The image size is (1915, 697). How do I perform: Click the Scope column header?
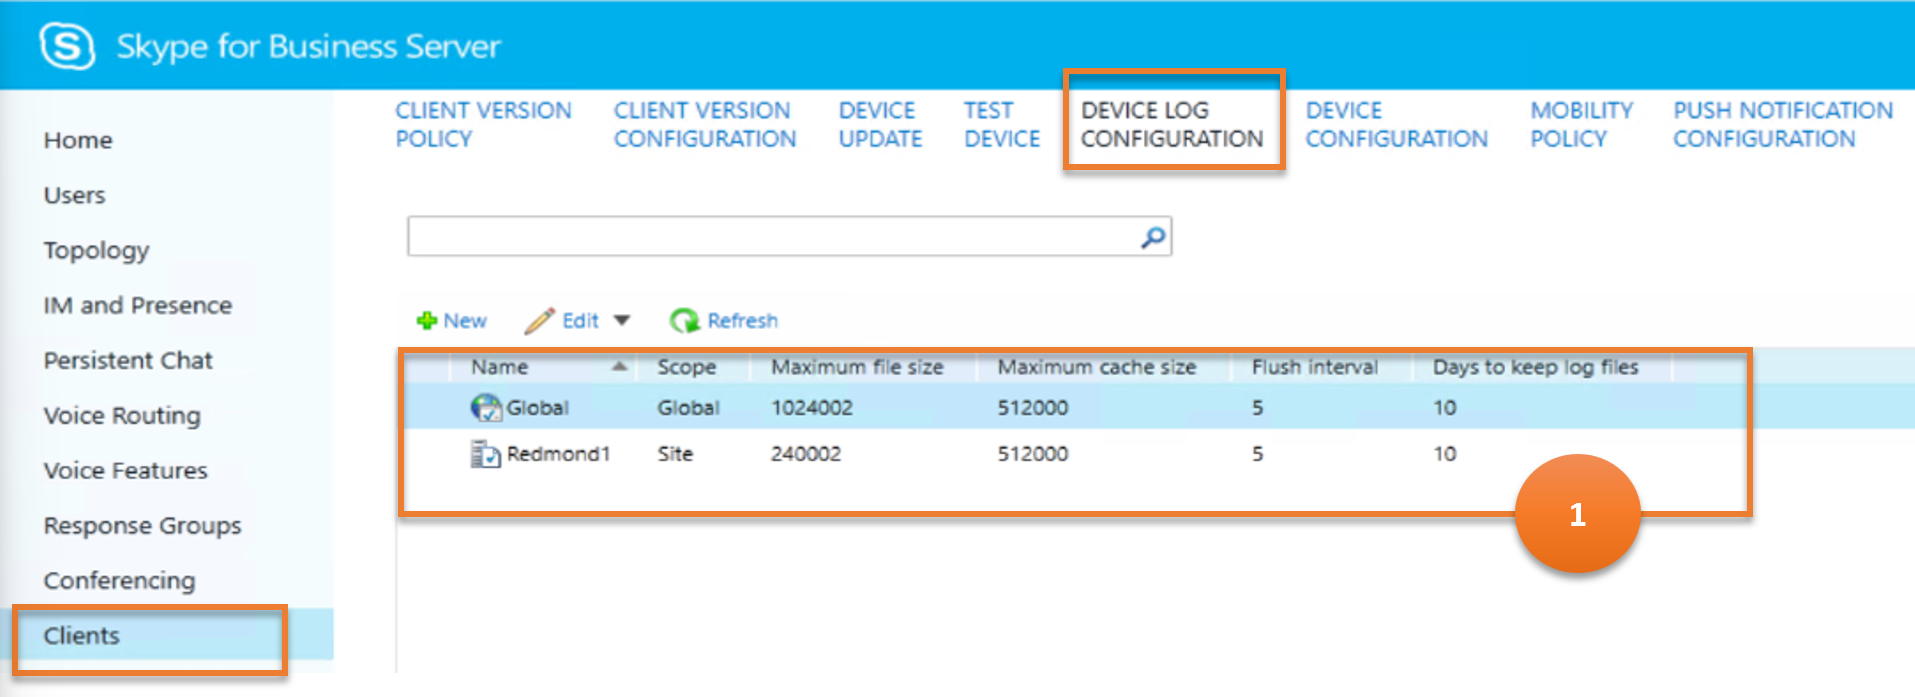tap(686, 367)
